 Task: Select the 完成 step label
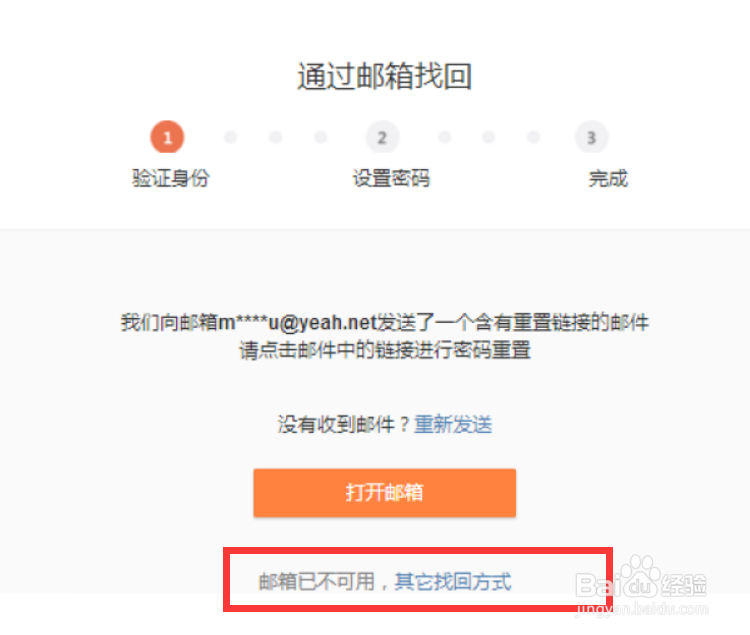[x=608, y=178]
